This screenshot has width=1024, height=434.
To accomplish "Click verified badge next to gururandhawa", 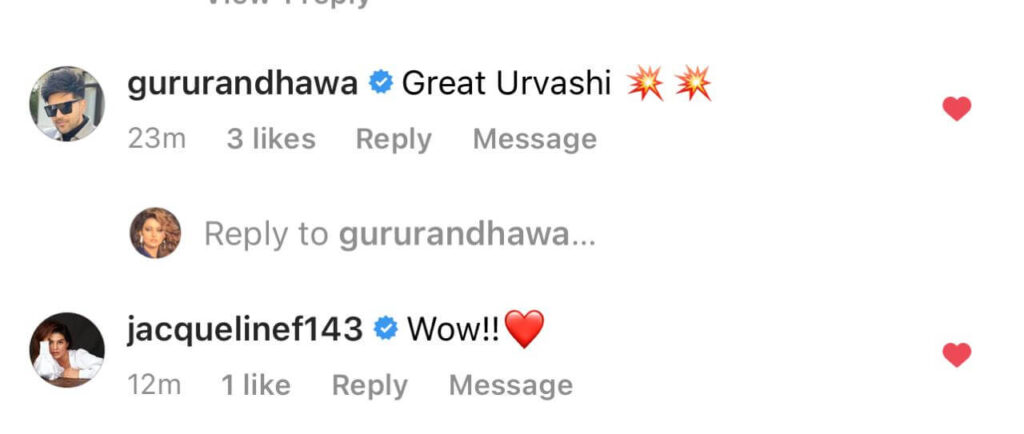I will tap(381, 83).
